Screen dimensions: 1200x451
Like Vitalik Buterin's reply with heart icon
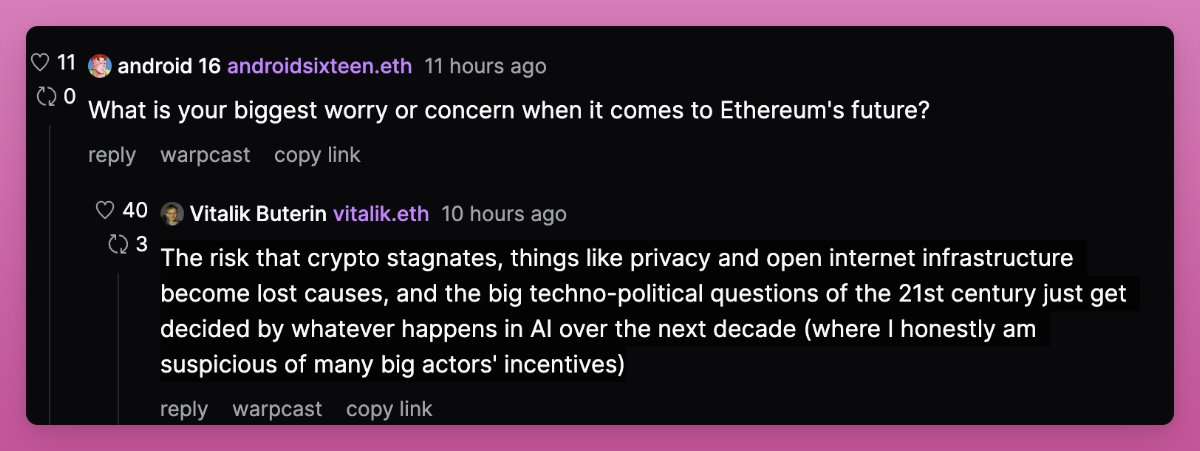(x=105, y=210)
